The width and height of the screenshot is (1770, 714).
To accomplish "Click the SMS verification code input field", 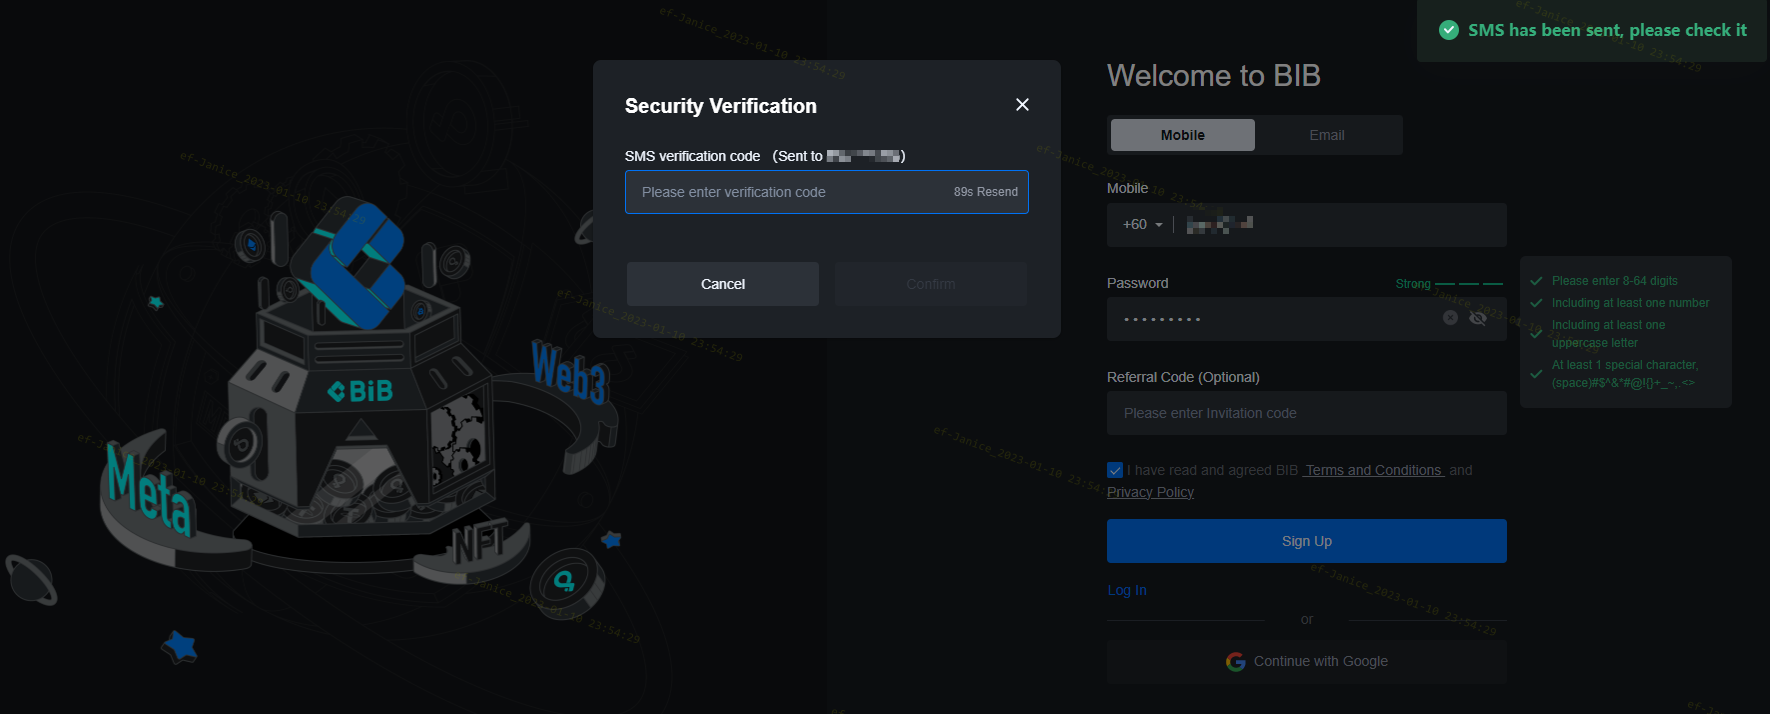I will tap(827, 192).
